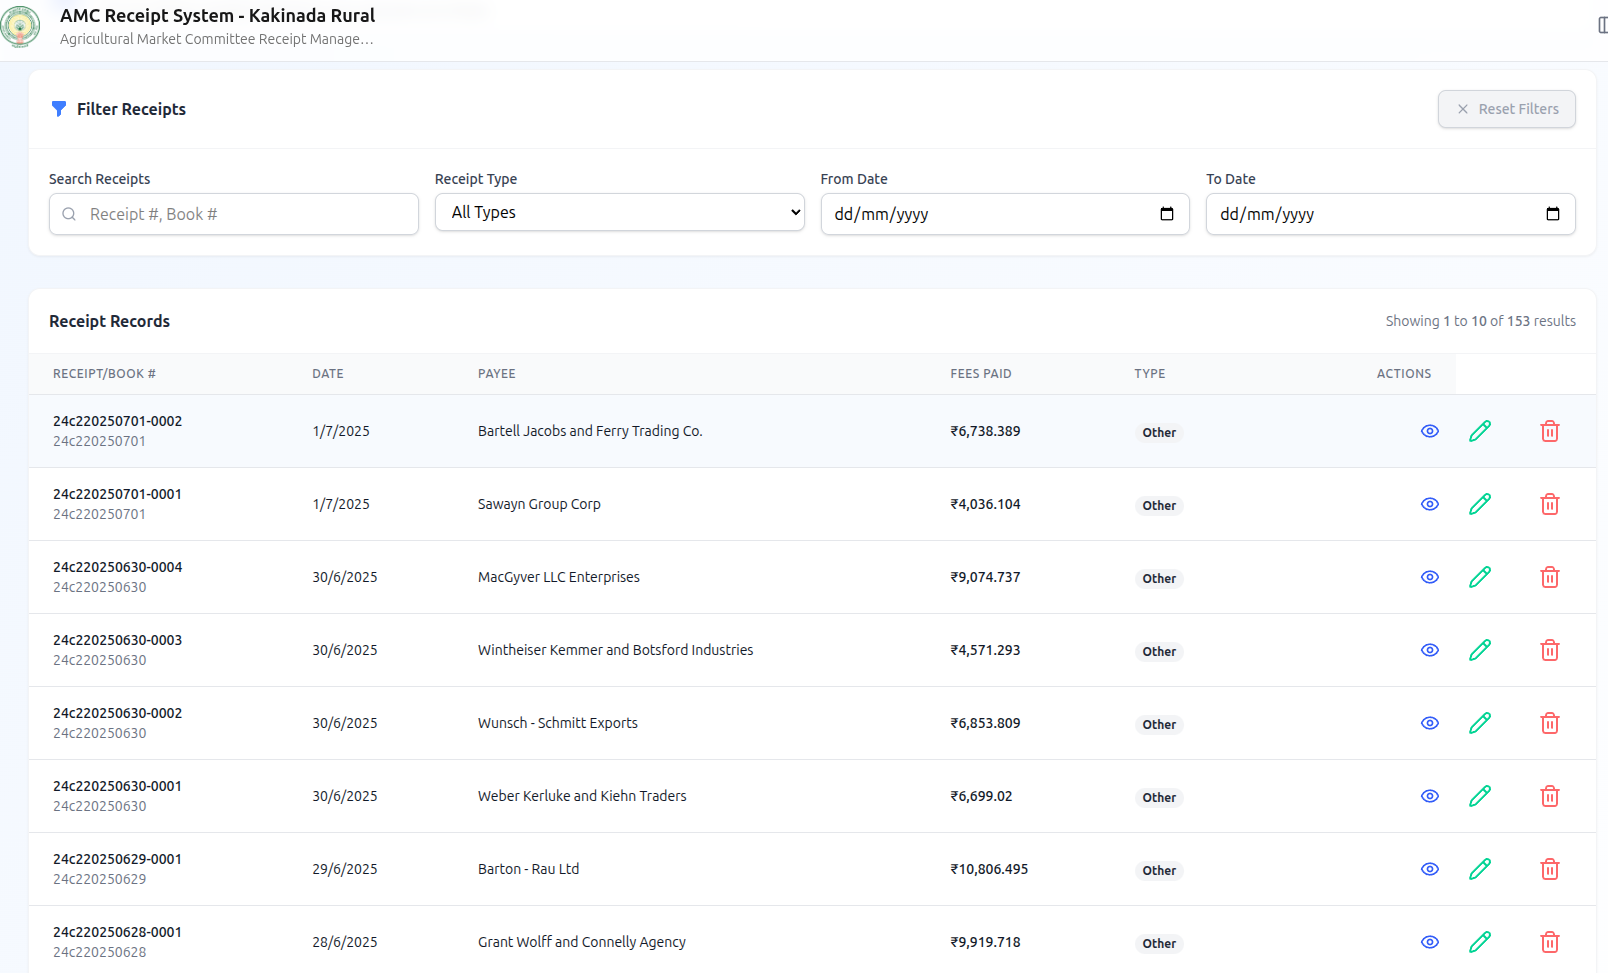This screenshot has height=973, width=1608.
Task: Open From Date calendar picker icon
Action: click(1166, 214)
